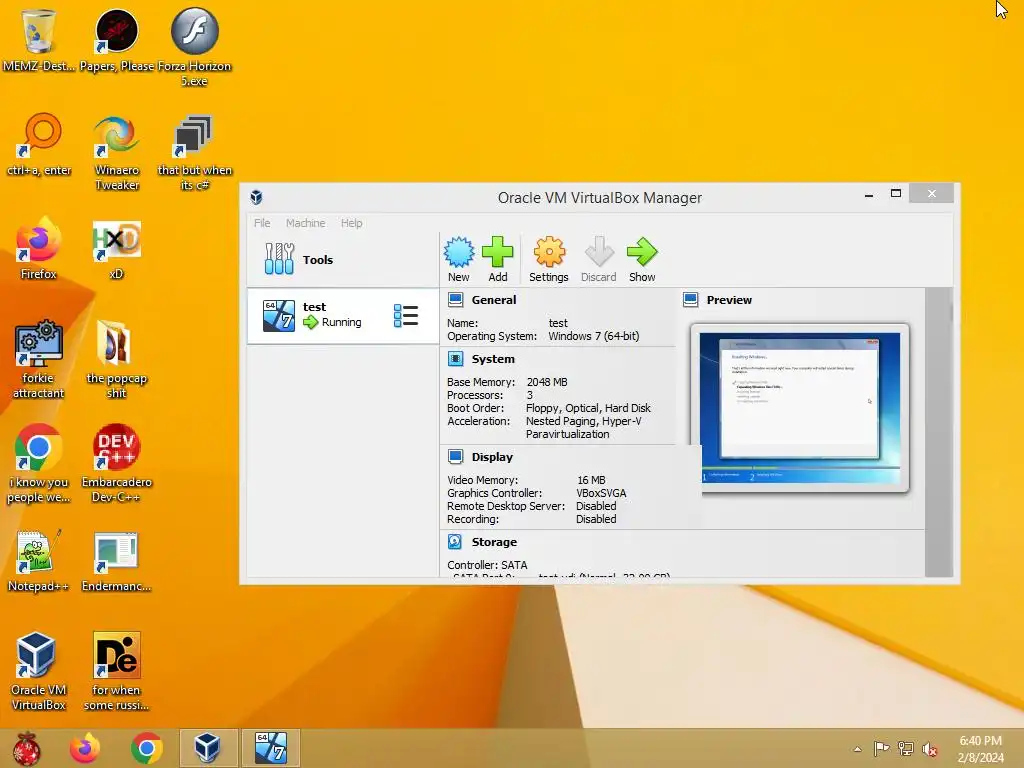This screenshot has width=1024, height=768.
Task: Select the Tools entry in sidebar
Action: 342,259
